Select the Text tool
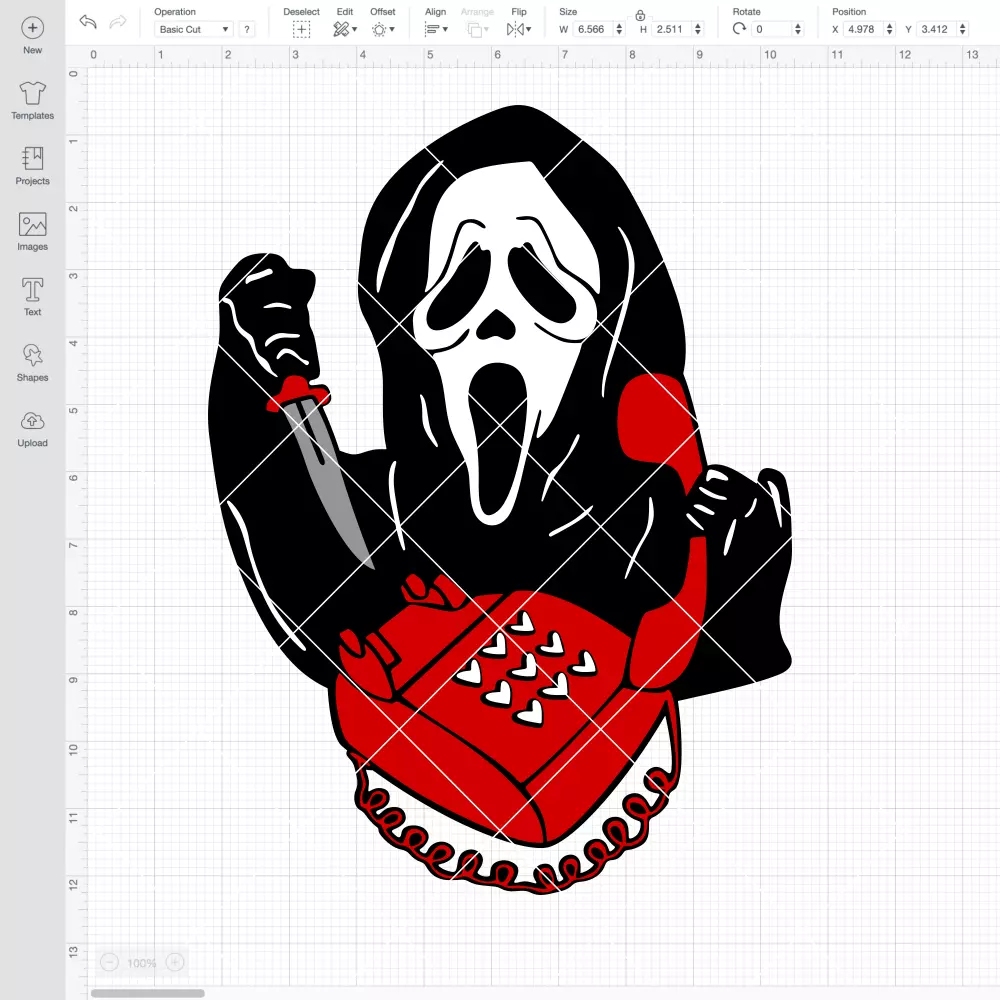This screenshot has width=1000, height=1000. tap(33, 290)
